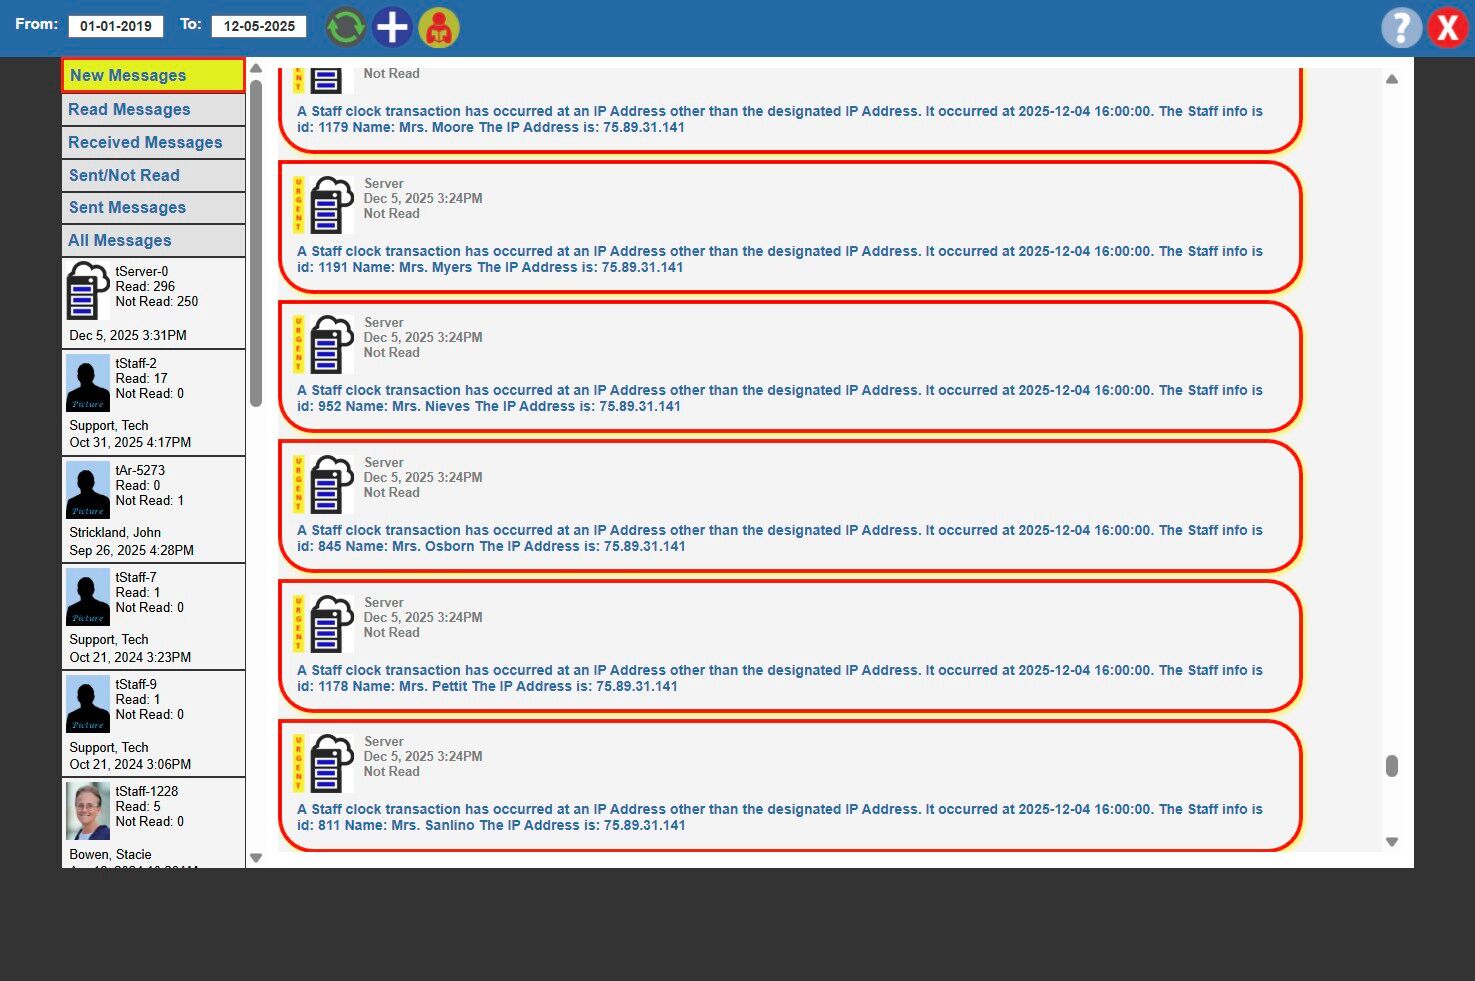Click server icon on Mrs. Pettit message
This screenshot has height=981, width=1475.
[332, 624]
